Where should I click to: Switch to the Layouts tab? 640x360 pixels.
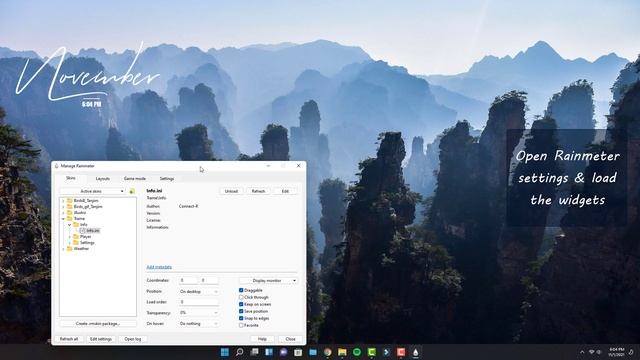coord(102,179)
